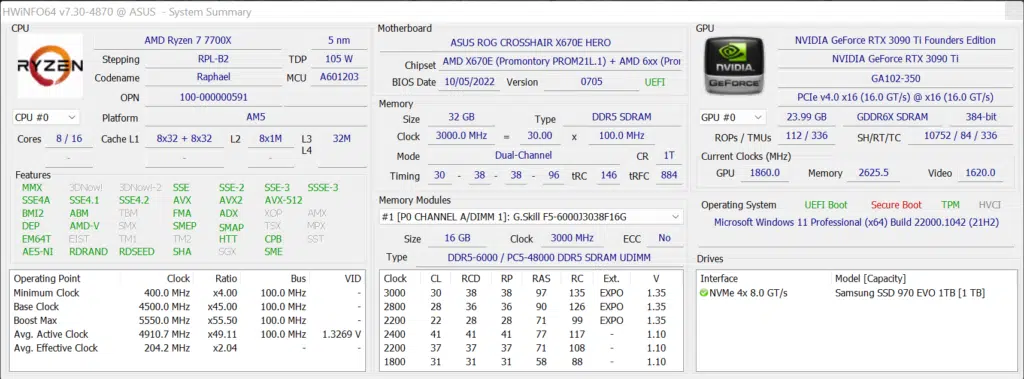Click the 8 / 16 cores value
Viewport: 1024px width, 379px height.
(69, 139)
